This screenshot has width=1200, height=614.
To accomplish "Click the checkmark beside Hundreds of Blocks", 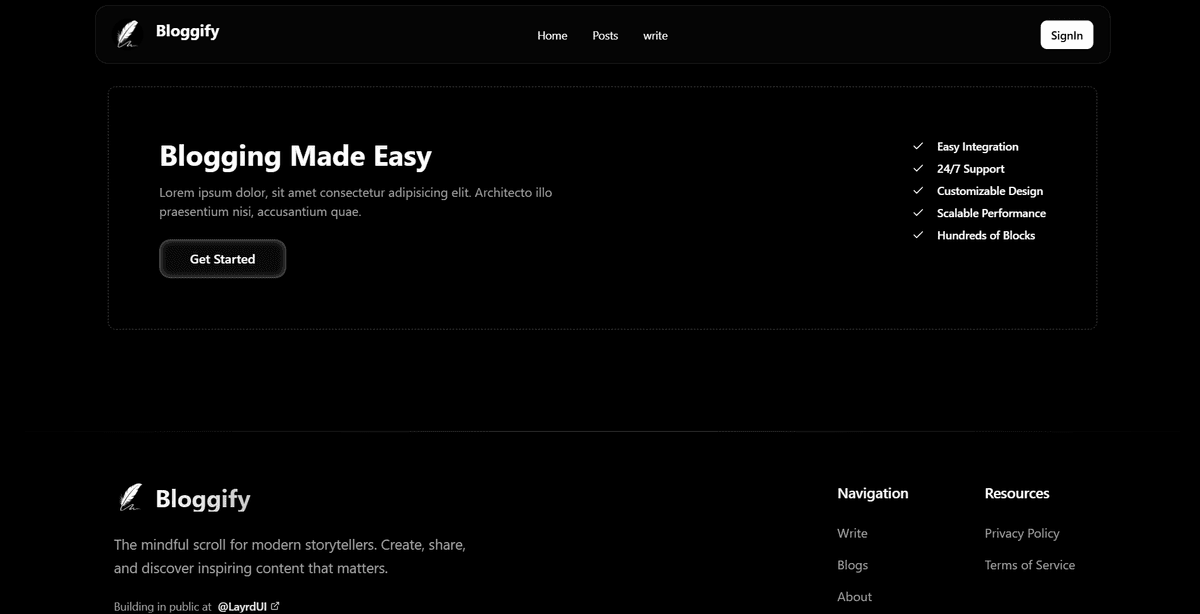I will [x=918, y=235].
